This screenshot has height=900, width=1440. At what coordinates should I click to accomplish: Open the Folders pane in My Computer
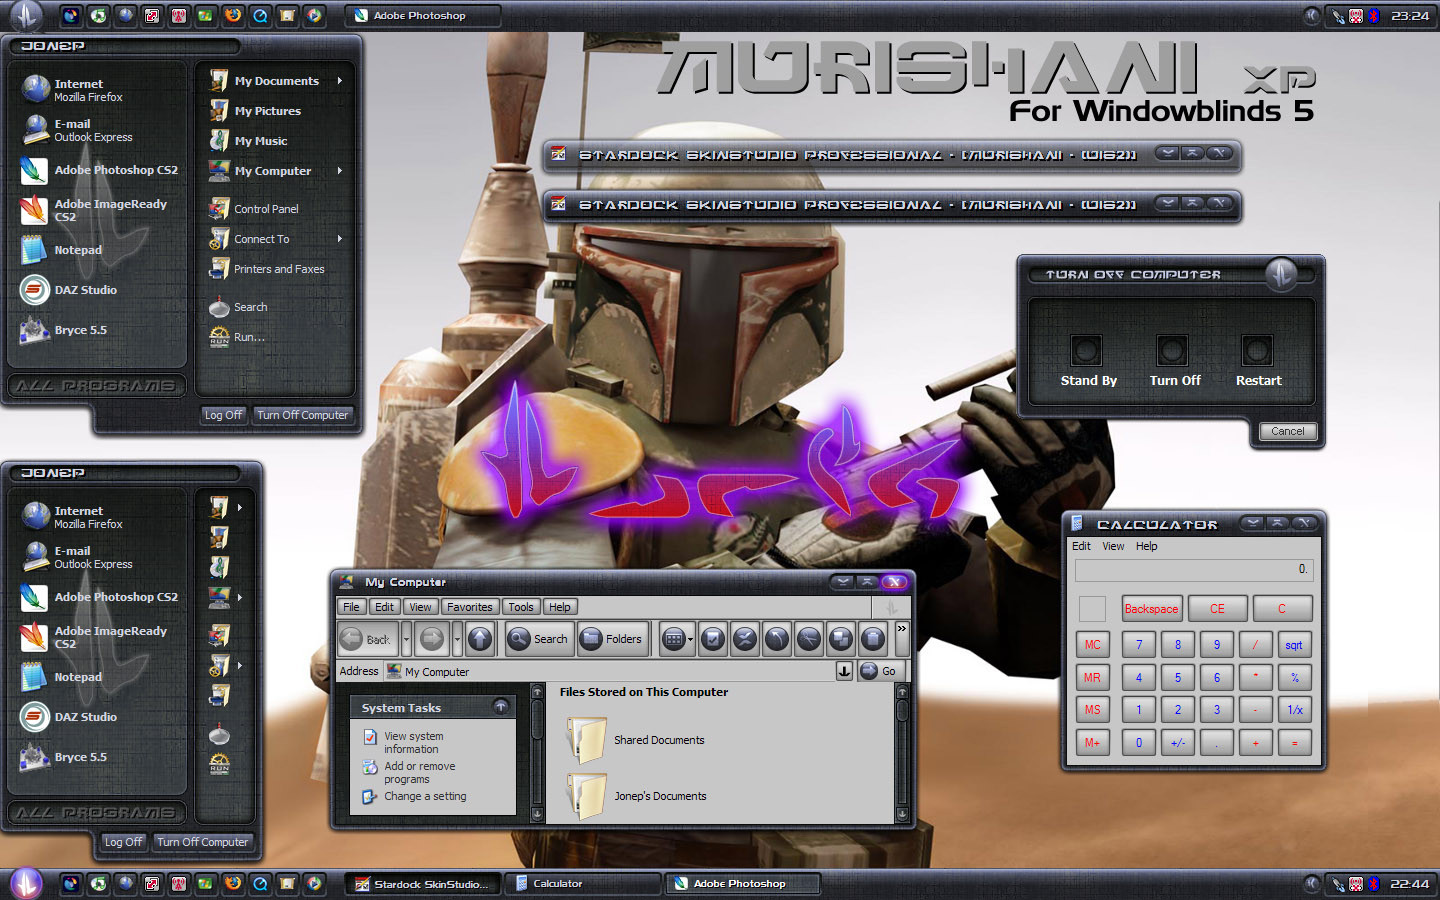pos(611,639)
